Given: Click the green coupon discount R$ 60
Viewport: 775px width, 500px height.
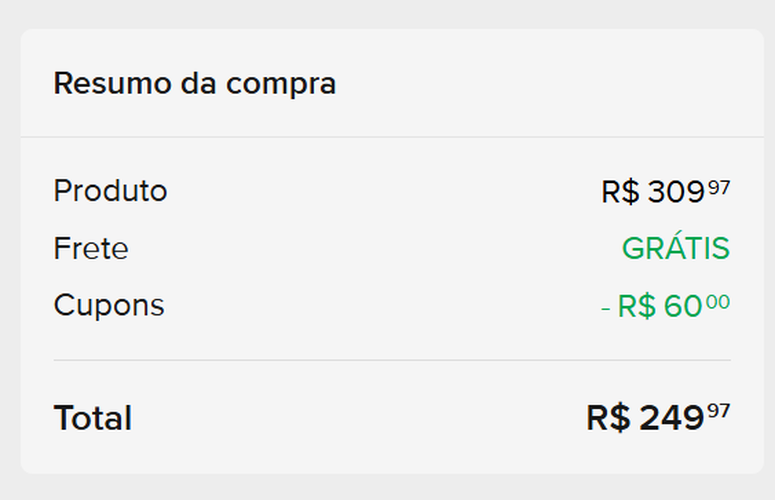Looking at the screenshot, I should pos(660,307).
